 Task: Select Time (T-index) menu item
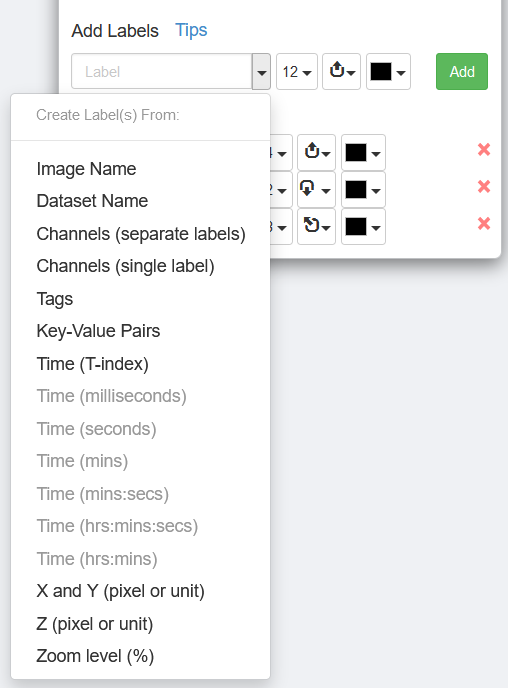point(93,364)
